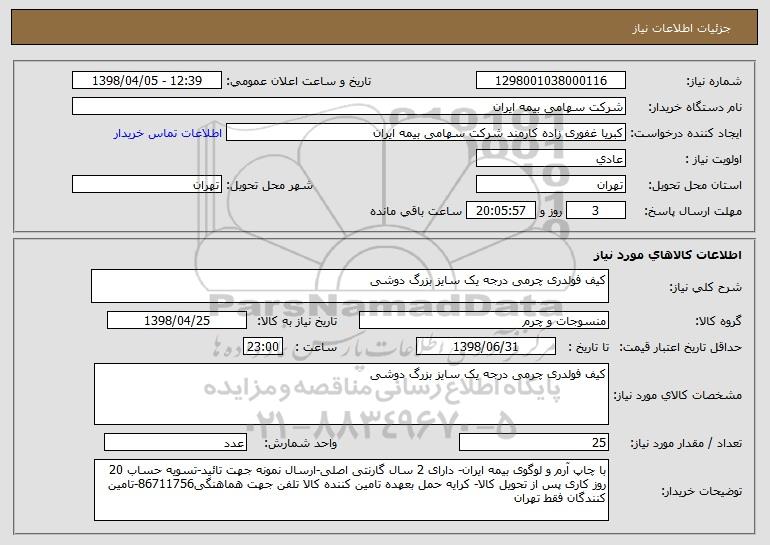Click the buyer notes text box توضیحات خریدار
The image size is (770, 545).
point(351,490)
